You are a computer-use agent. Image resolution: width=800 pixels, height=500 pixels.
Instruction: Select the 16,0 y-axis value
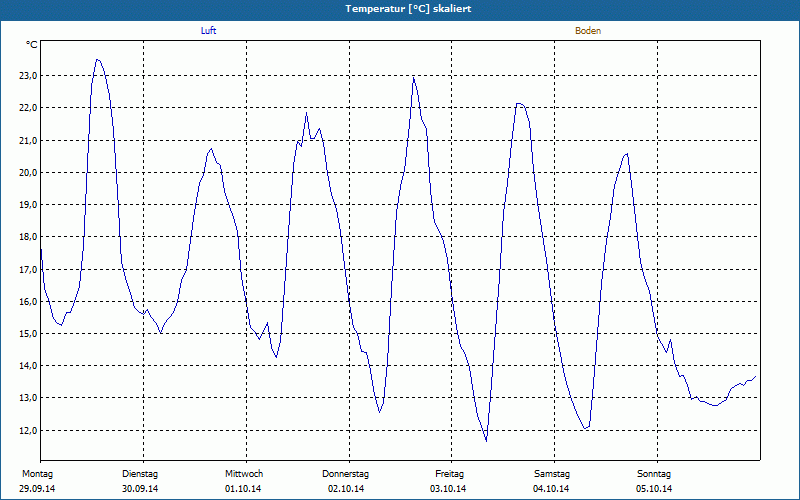point(28,302)
